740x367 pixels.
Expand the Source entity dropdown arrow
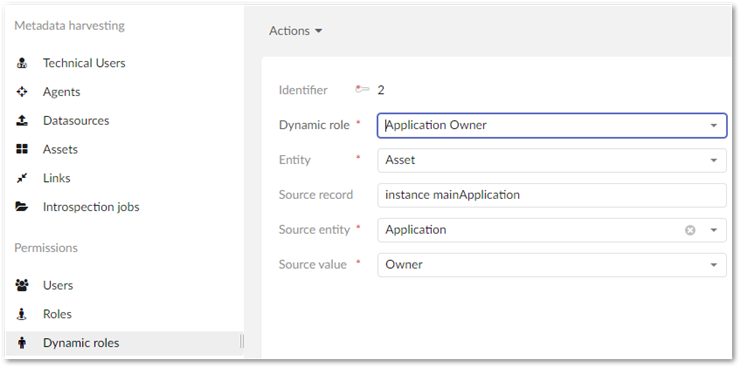point(714,230)
